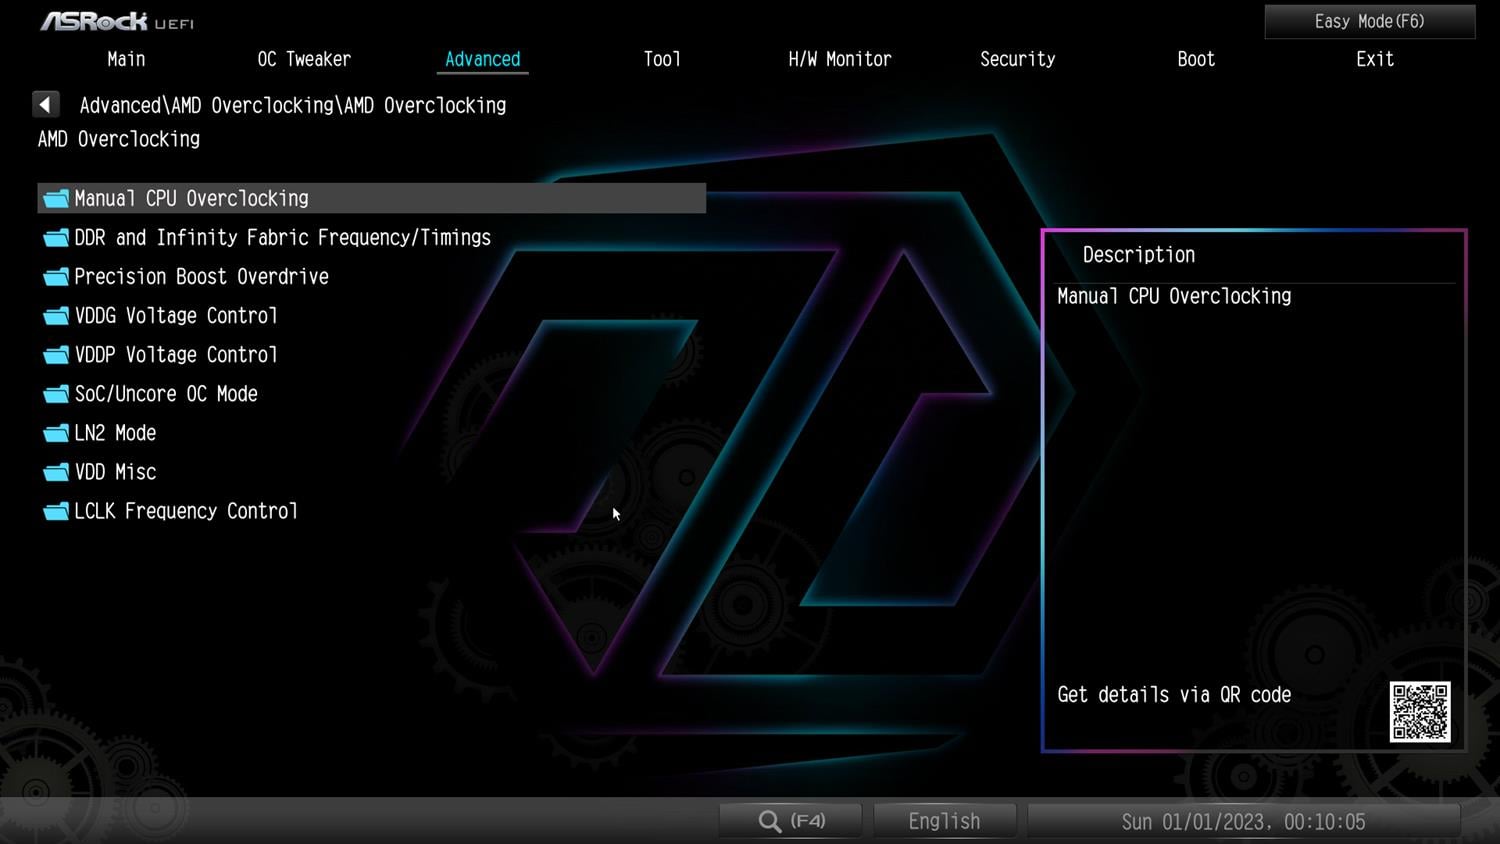Click the folder icon for Manual CPU Overclocking

(x=56, y=199)
